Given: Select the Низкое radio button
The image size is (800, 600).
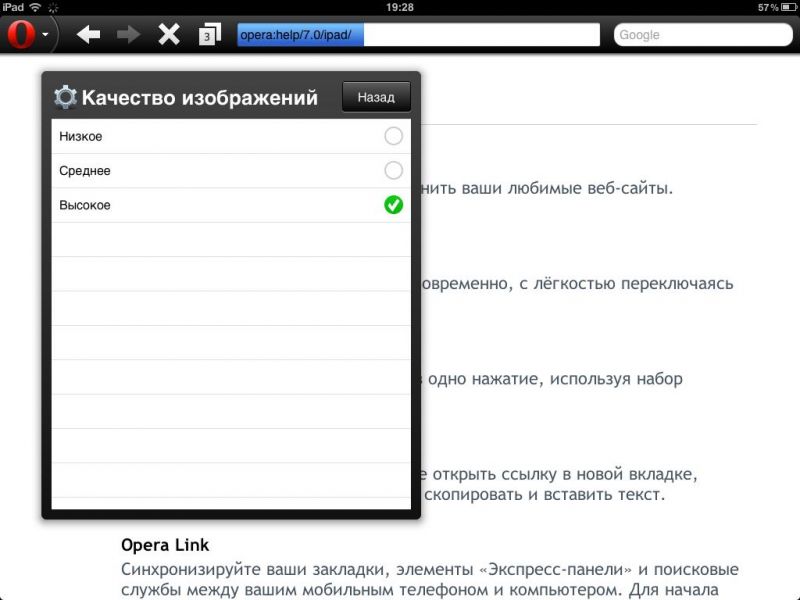Looking at the screenshot, I should tap(393, 136).
